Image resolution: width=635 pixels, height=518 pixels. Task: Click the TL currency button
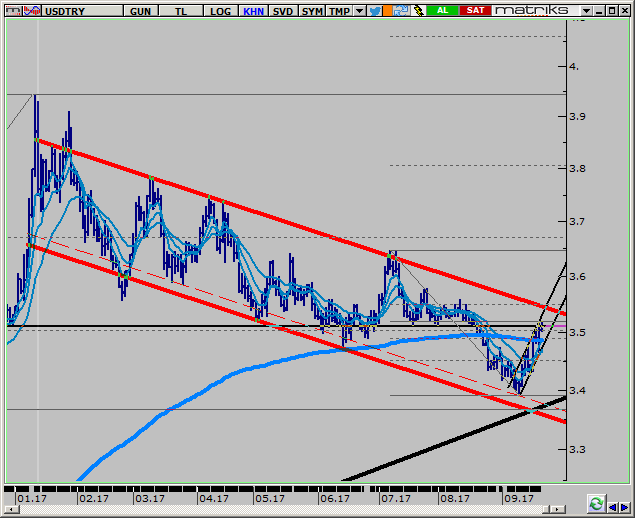[x=181, y=11]
